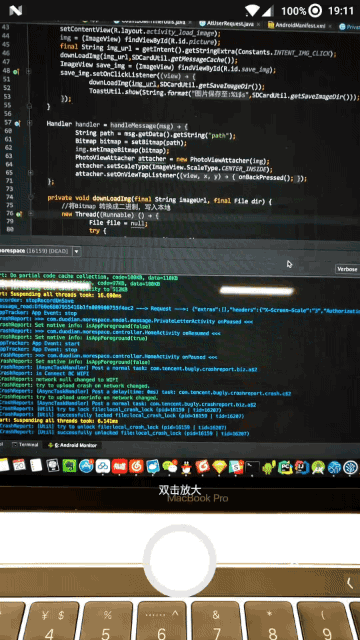Screen dimensions: 360x640
Task: Open the PyCharm PC icon in the dock
Action: click(x=285, y=467)
